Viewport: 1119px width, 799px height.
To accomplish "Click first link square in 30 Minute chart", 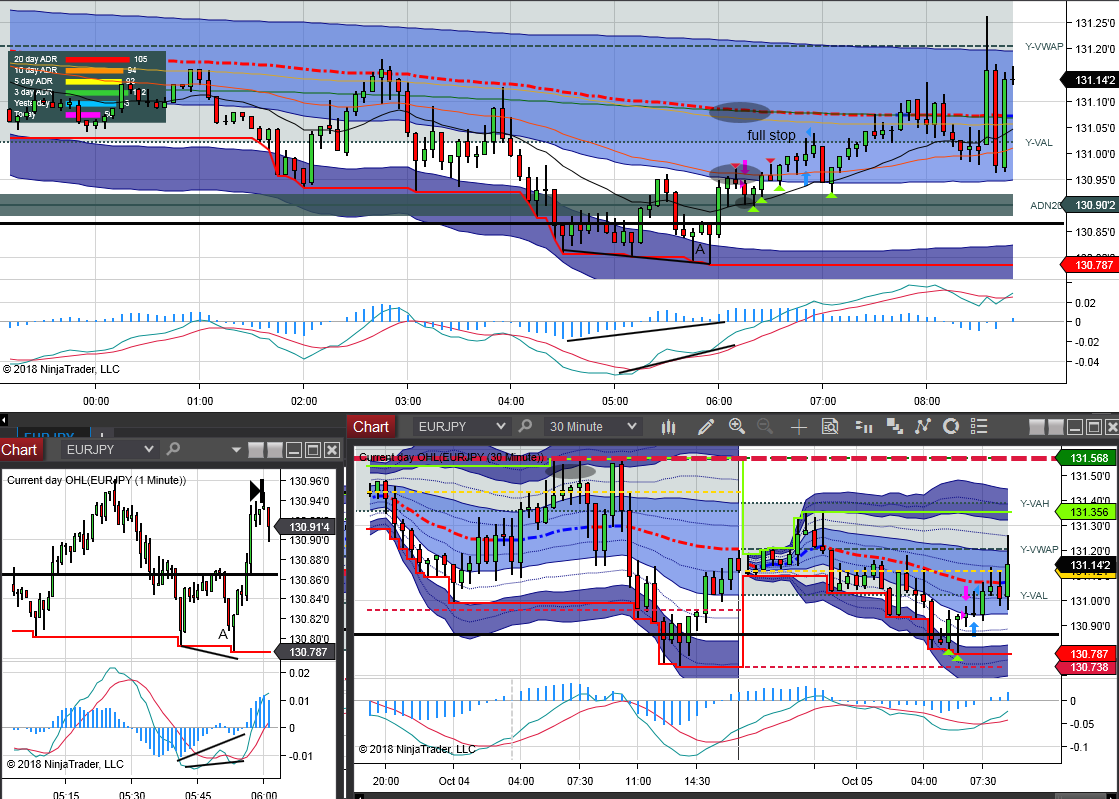I will (x=1038, y=427).
